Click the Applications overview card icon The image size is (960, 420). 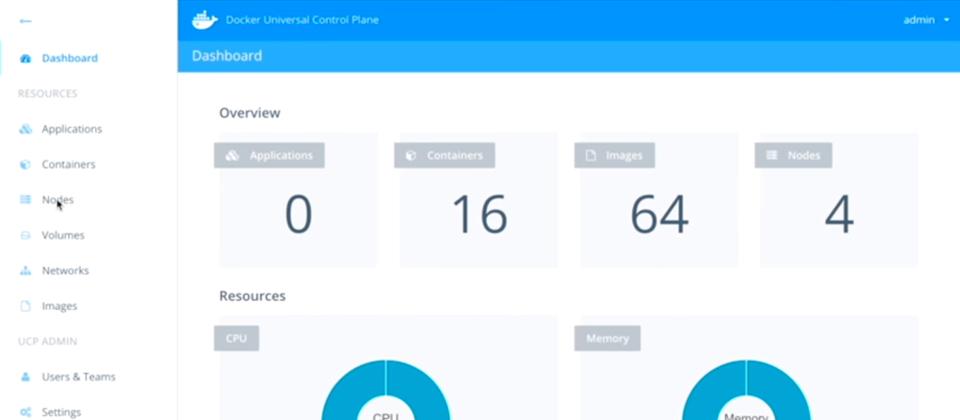[232, 156]
